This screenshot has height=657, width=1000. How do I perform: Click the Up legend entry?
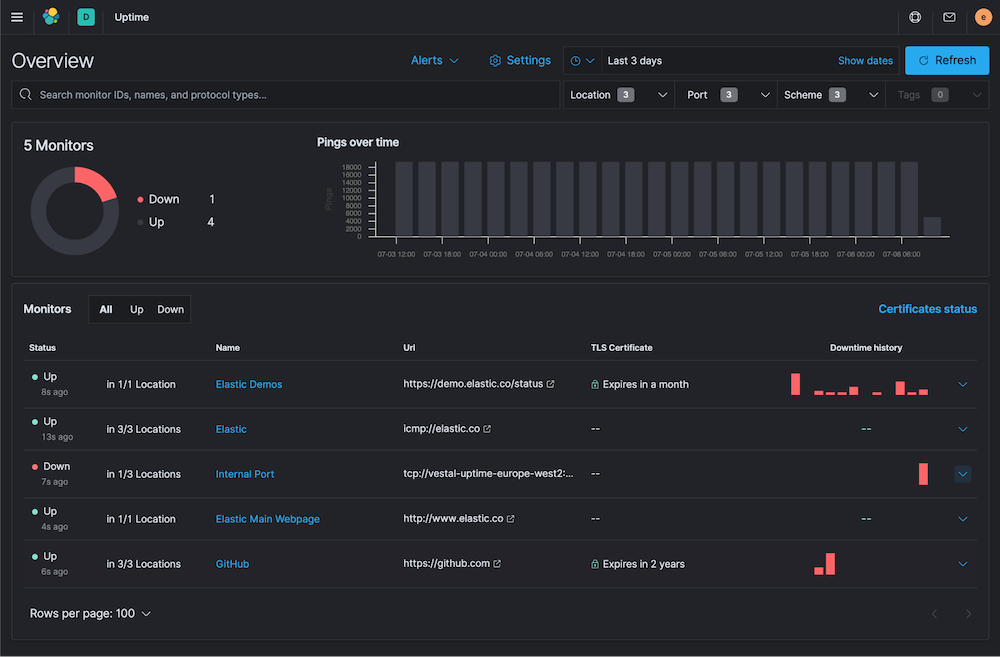(176, 222)
